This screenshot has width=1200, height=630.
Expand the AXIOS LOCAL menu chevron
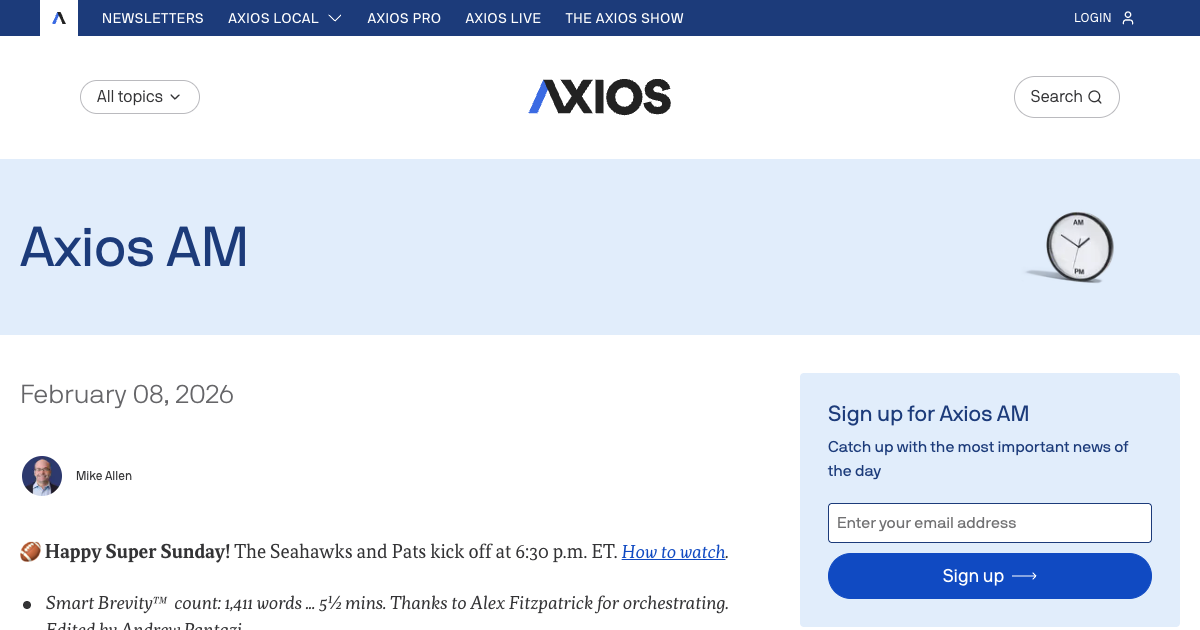pyautogui.click(x=335, y=17)
